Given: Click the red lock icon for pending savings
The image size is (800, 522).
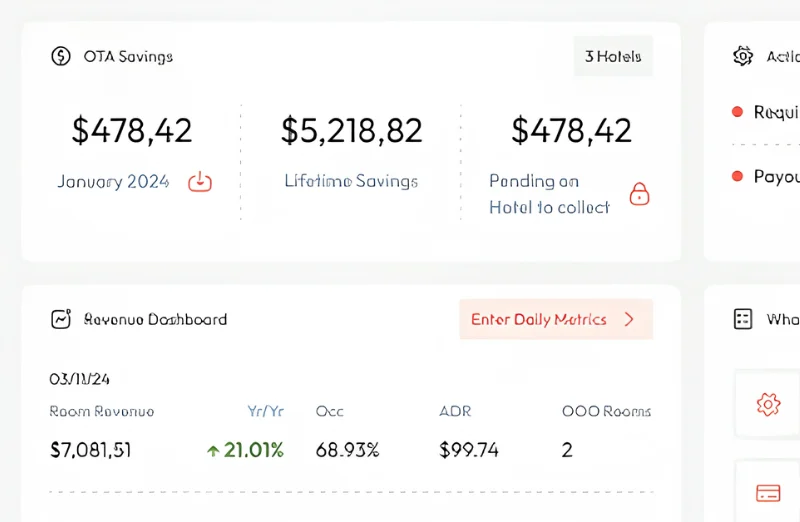Looking at the screenshot, I should tap(639, 194).
